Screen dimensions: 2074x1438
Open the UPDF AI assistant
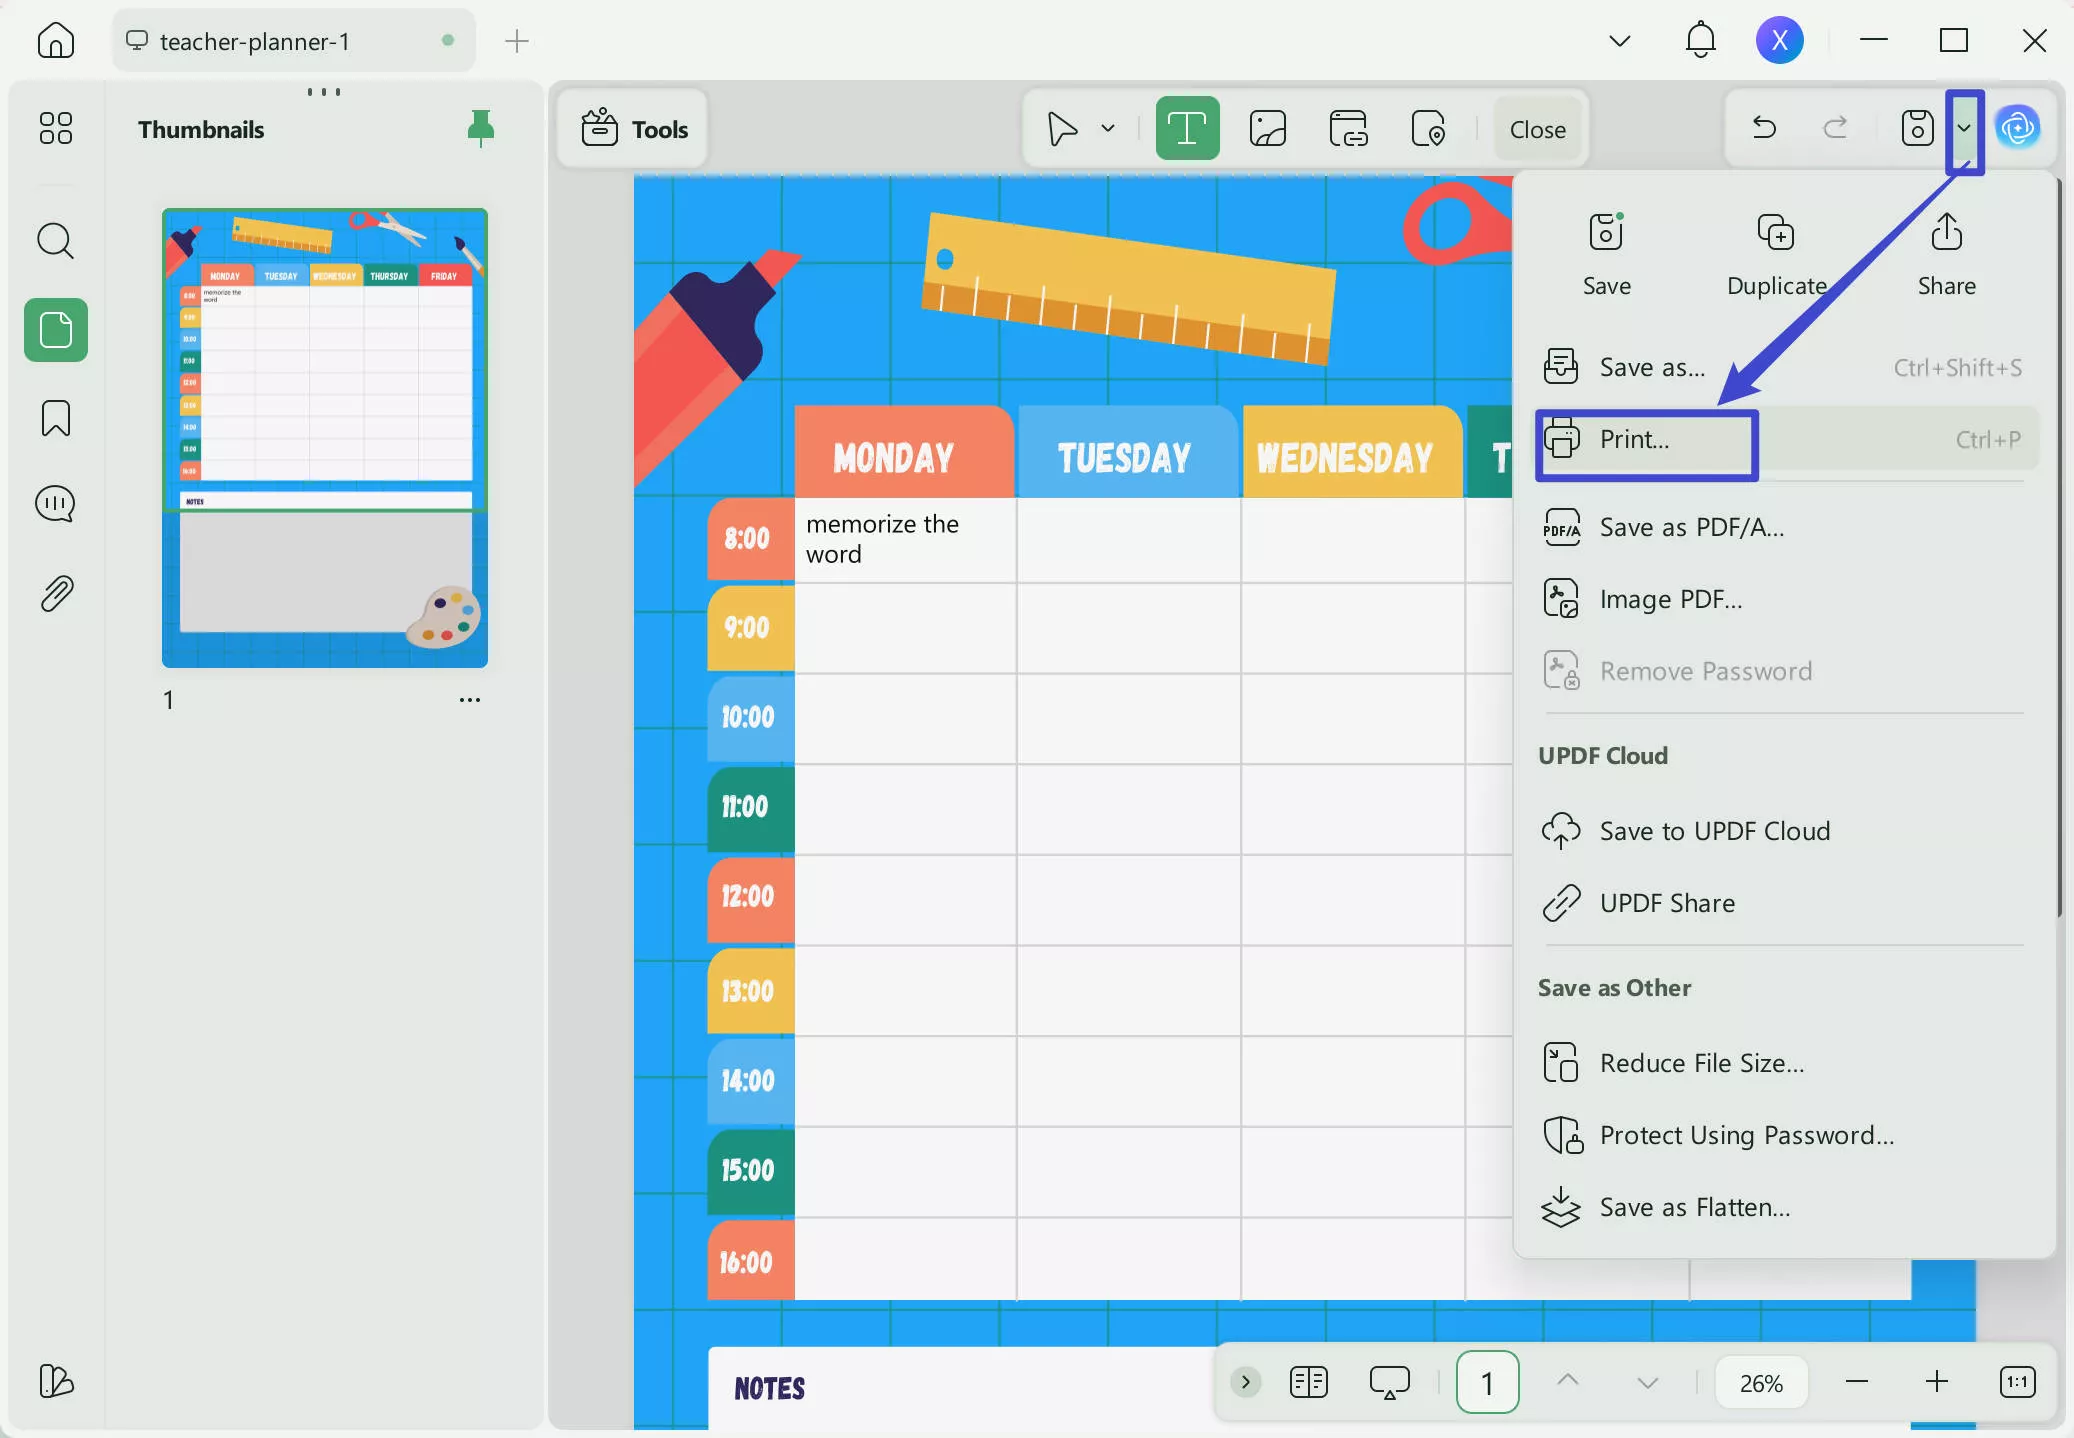(x=2019, y=127)
